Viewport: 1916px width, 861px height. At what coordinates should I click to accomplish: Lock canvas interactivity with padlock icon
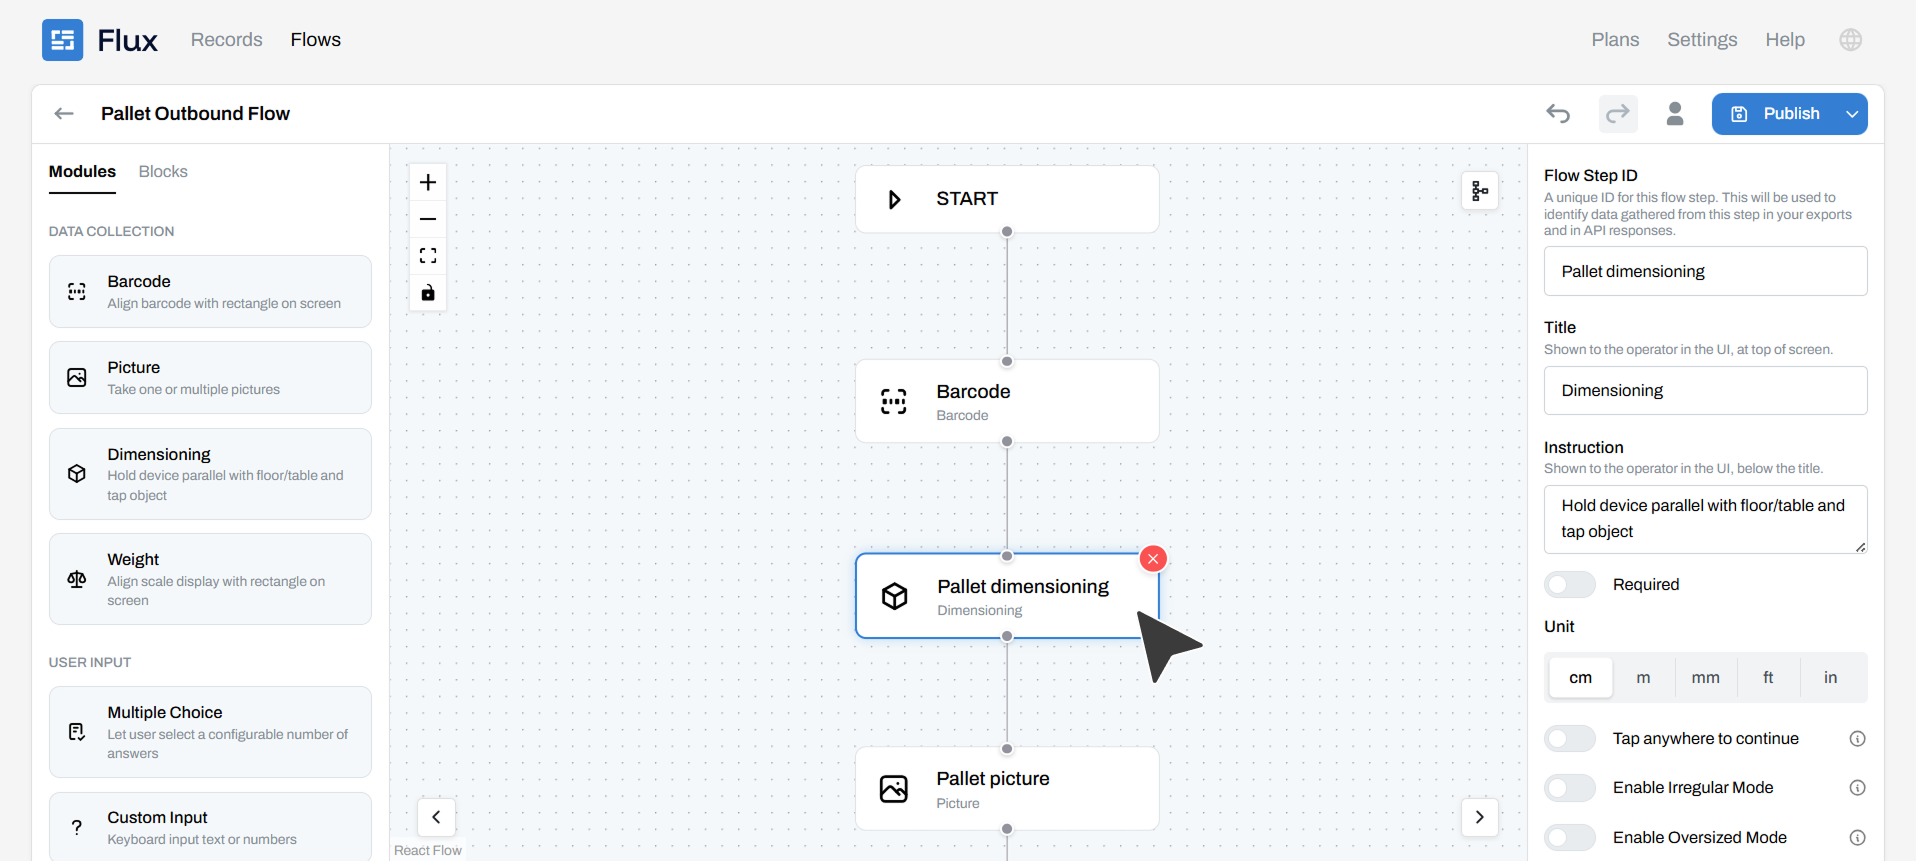[x=427, y=292]
